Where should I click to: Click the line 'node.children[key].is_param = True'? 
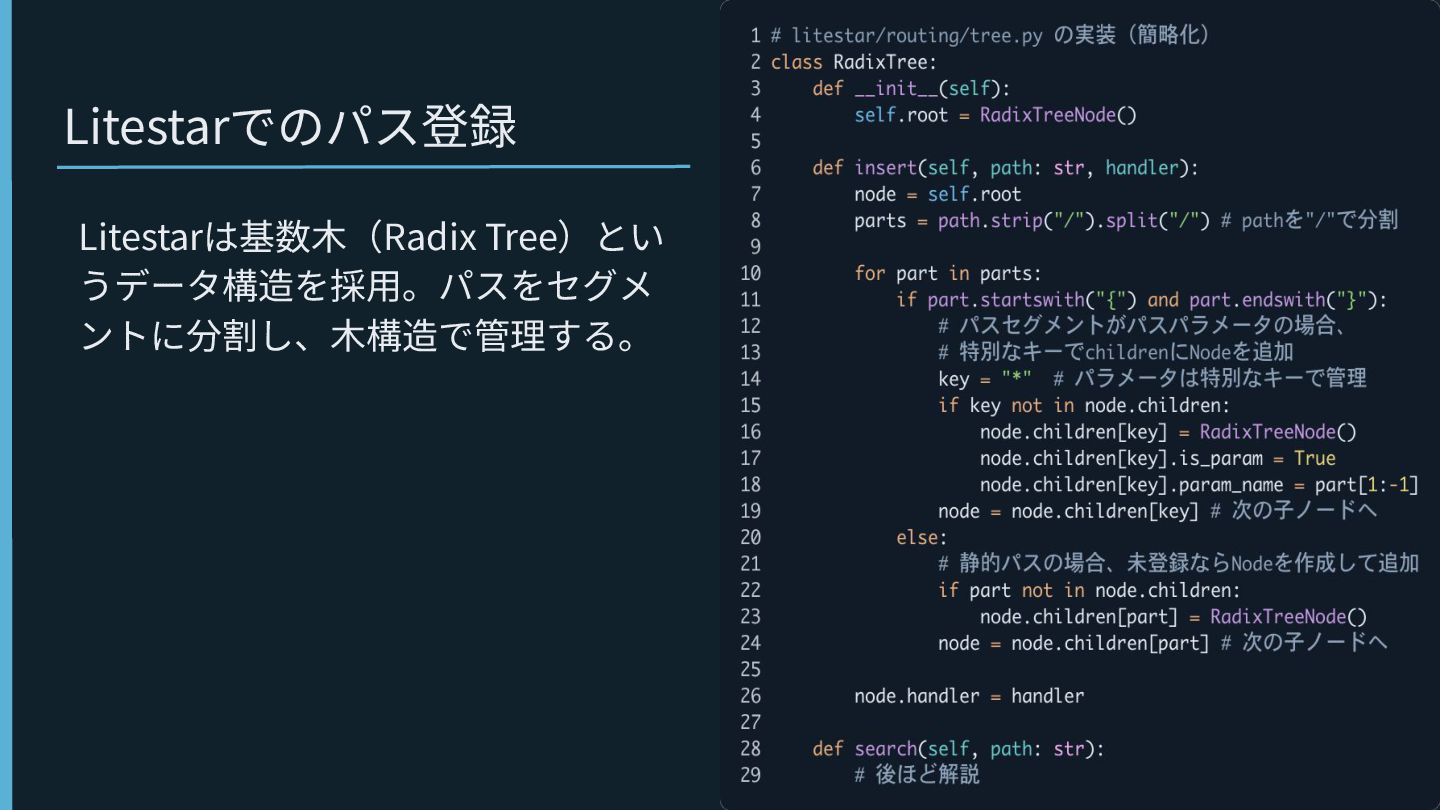(x=1158, y=458)
